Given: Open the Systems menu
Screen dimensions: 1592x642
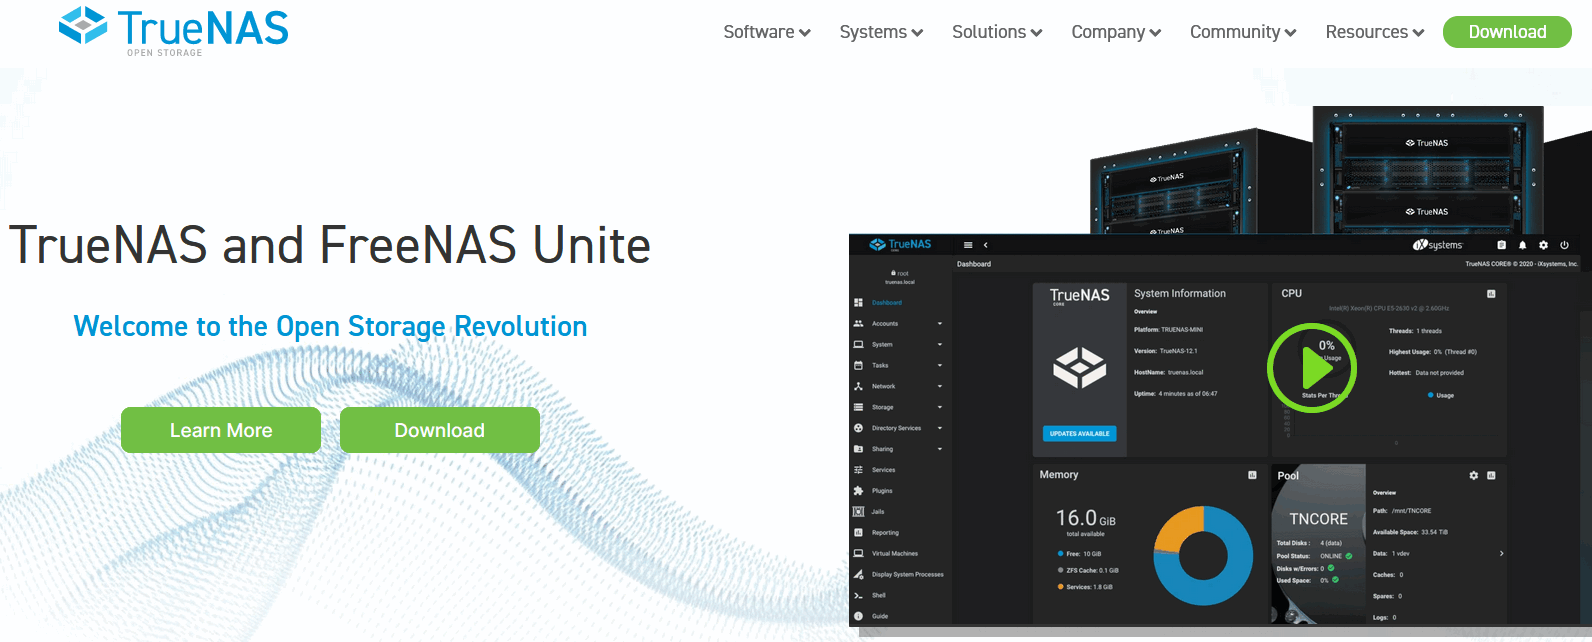Looking at the screenshot, I should [881, 32].
